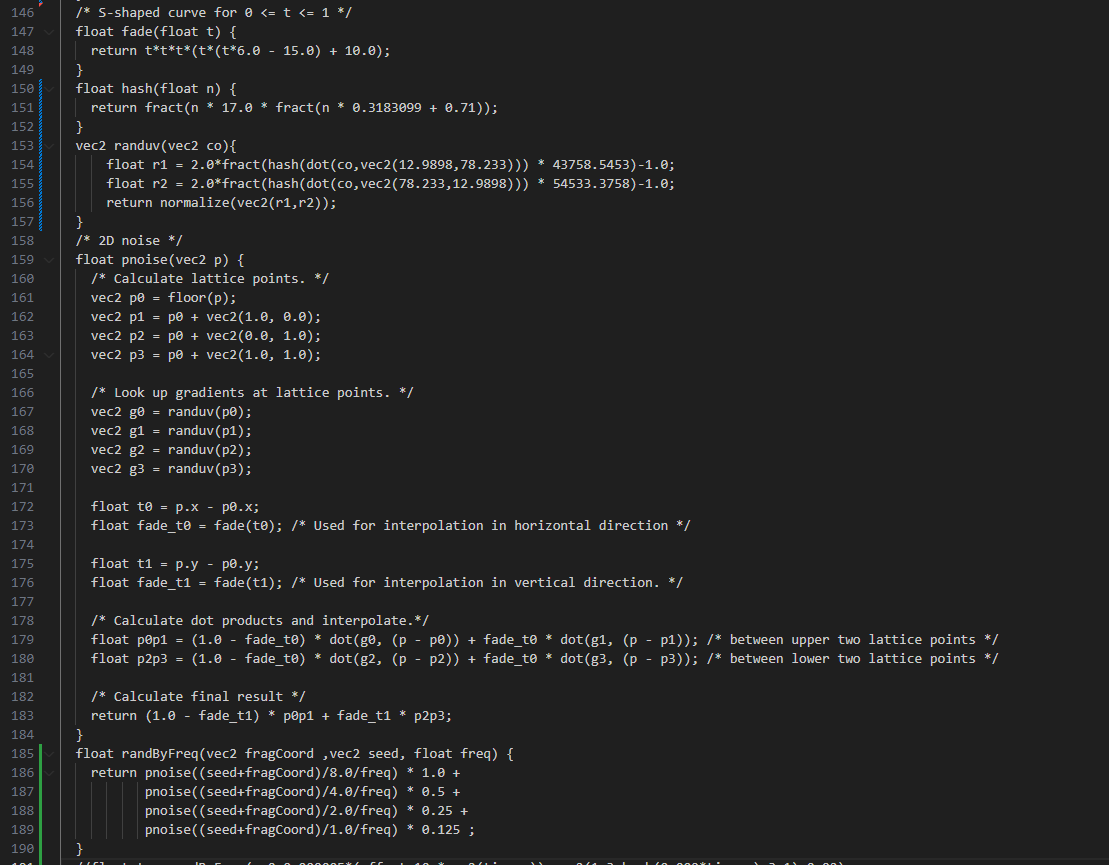The image size is (1109, 865).
Task: Fold the randuv function block
Action: pyautogui.click(x=51, y=146)
